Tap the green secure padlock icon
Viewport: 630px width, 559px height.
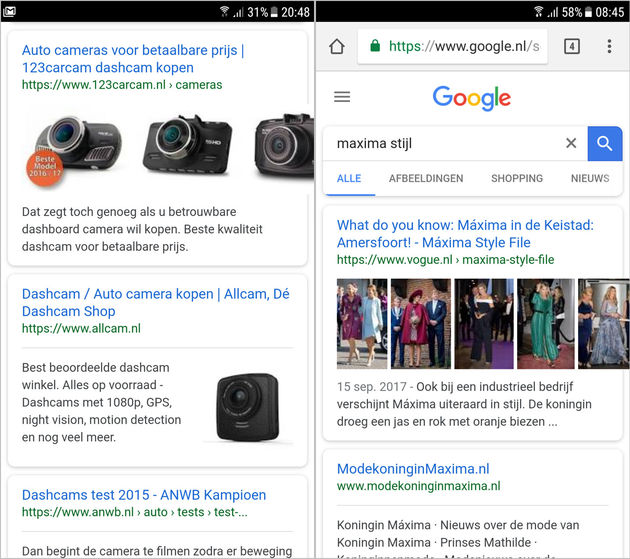click(375, 46)
